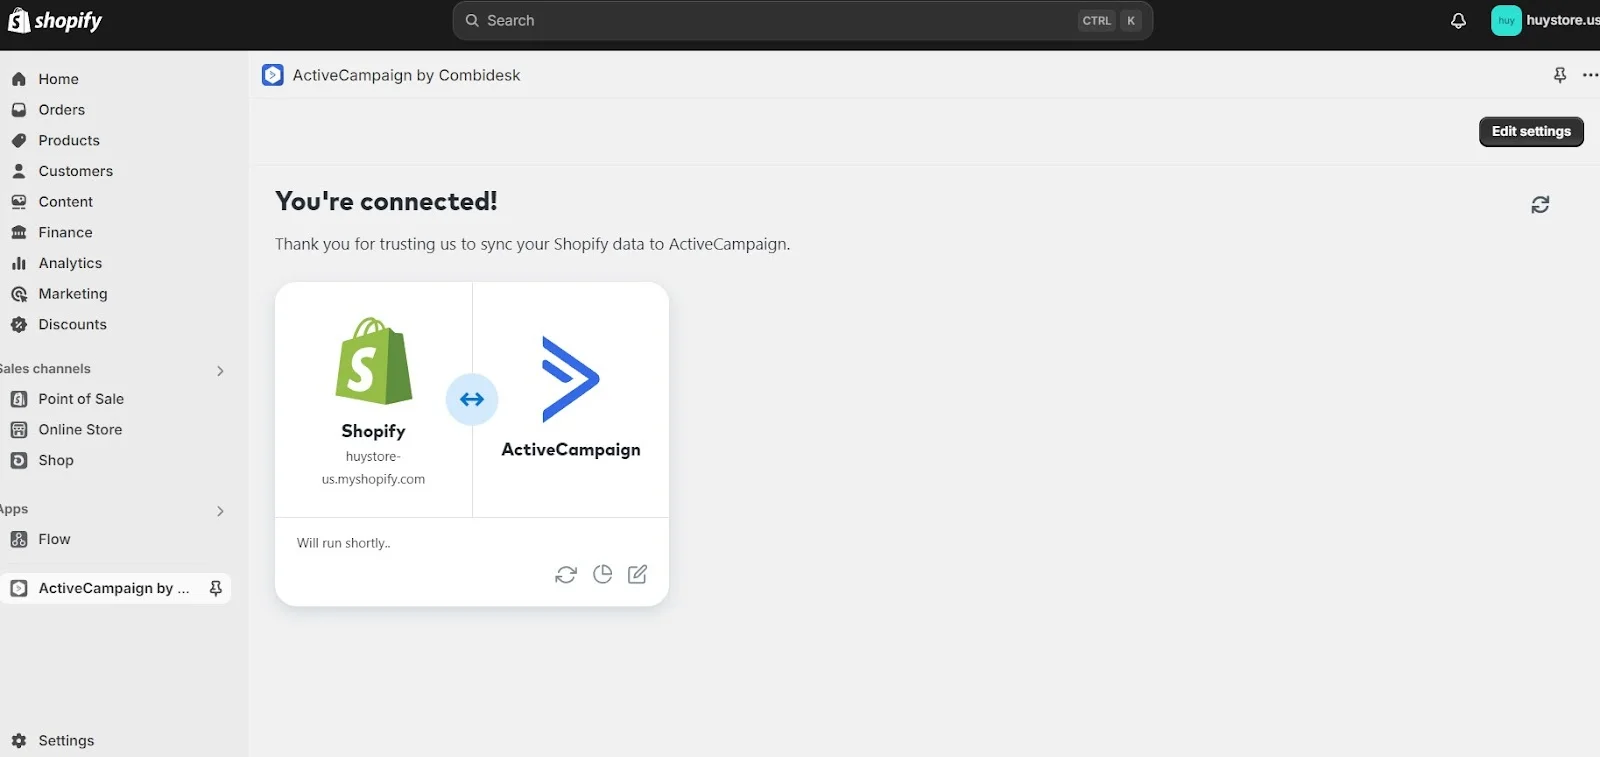
Task: Click the huystore-us.myshopify.com store address
Action: 373,468
